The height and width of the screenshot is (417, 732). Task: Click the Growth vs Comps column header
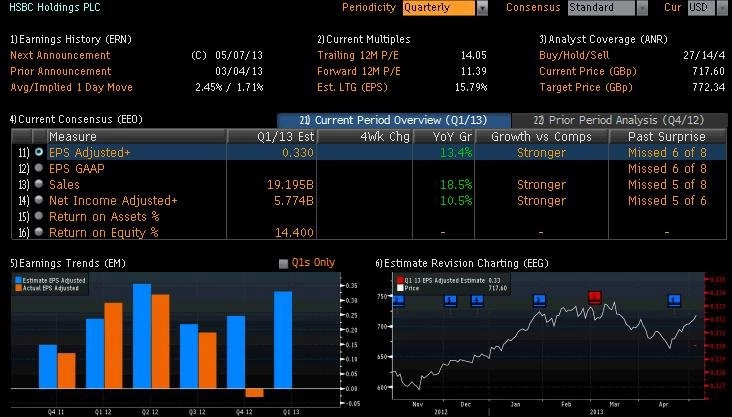click(542, 136)
